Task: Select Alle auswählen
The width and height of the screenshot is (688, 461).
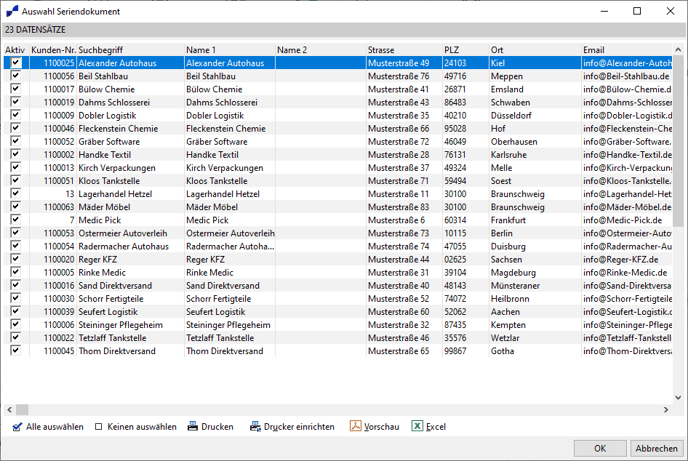Action: pyautogui.click(x=48, y=427)
